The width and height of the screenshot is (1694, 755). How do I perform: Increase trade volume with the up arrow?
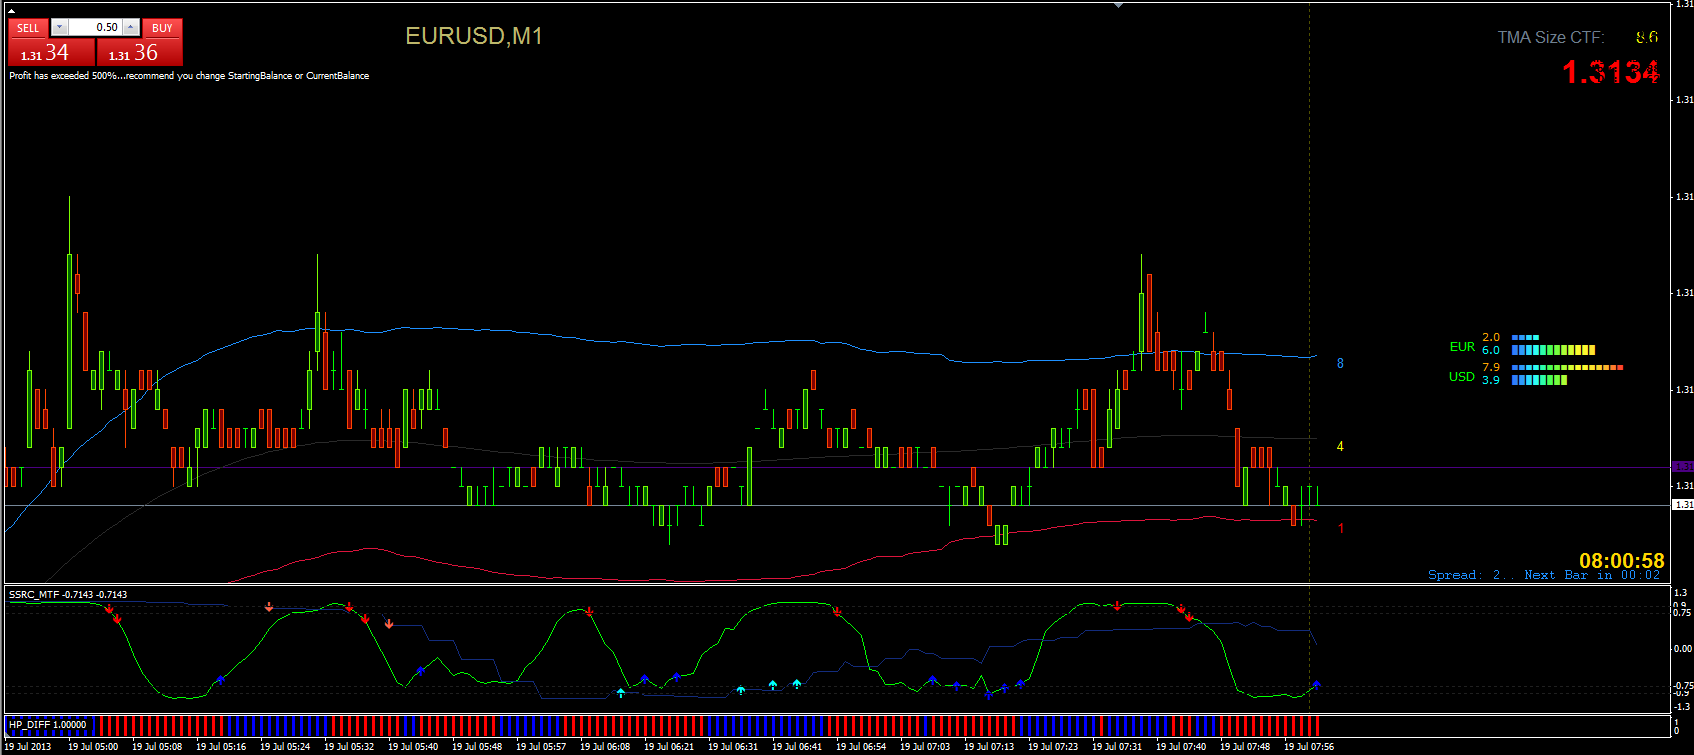[131, 28]
